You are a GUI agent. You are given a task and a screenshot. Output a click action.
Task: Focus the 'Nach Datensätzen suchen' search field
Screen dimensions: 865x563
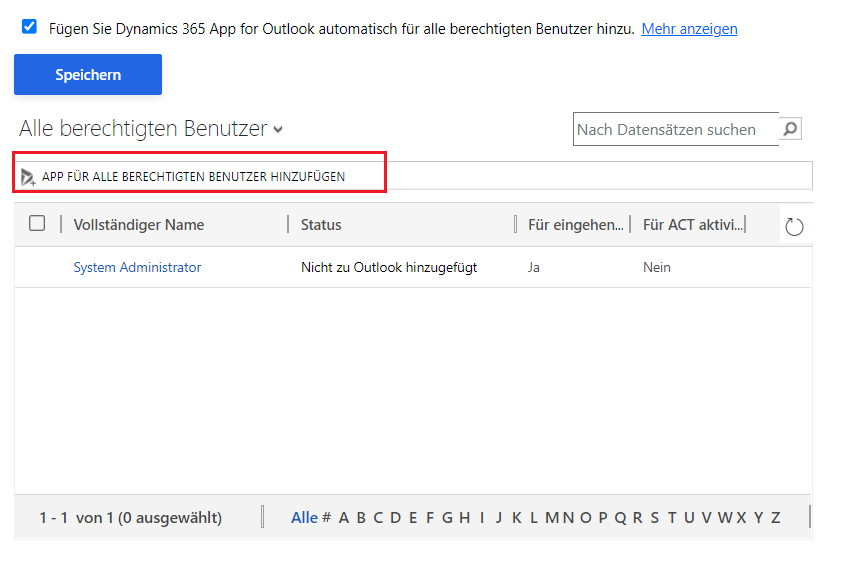(x=676, y=129)
